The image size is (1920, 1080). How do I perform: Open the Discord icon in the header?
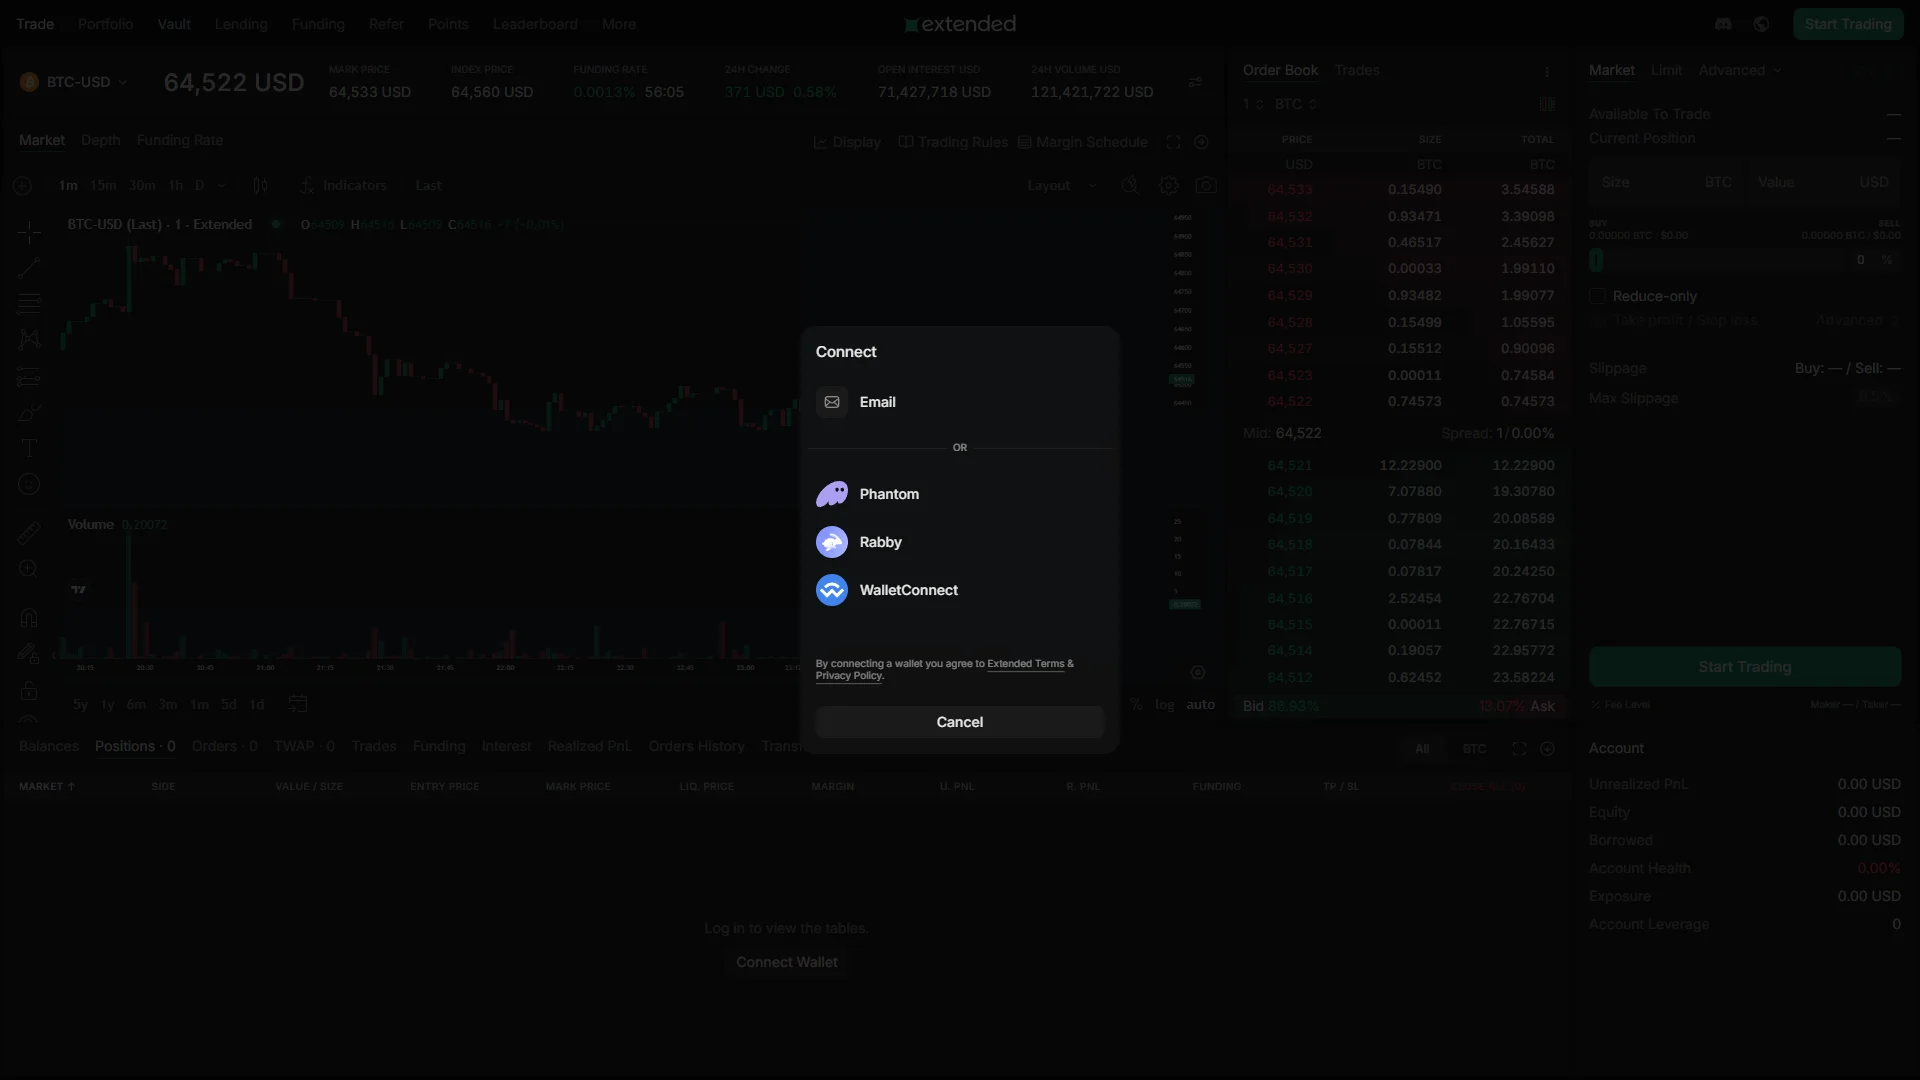1723,24
